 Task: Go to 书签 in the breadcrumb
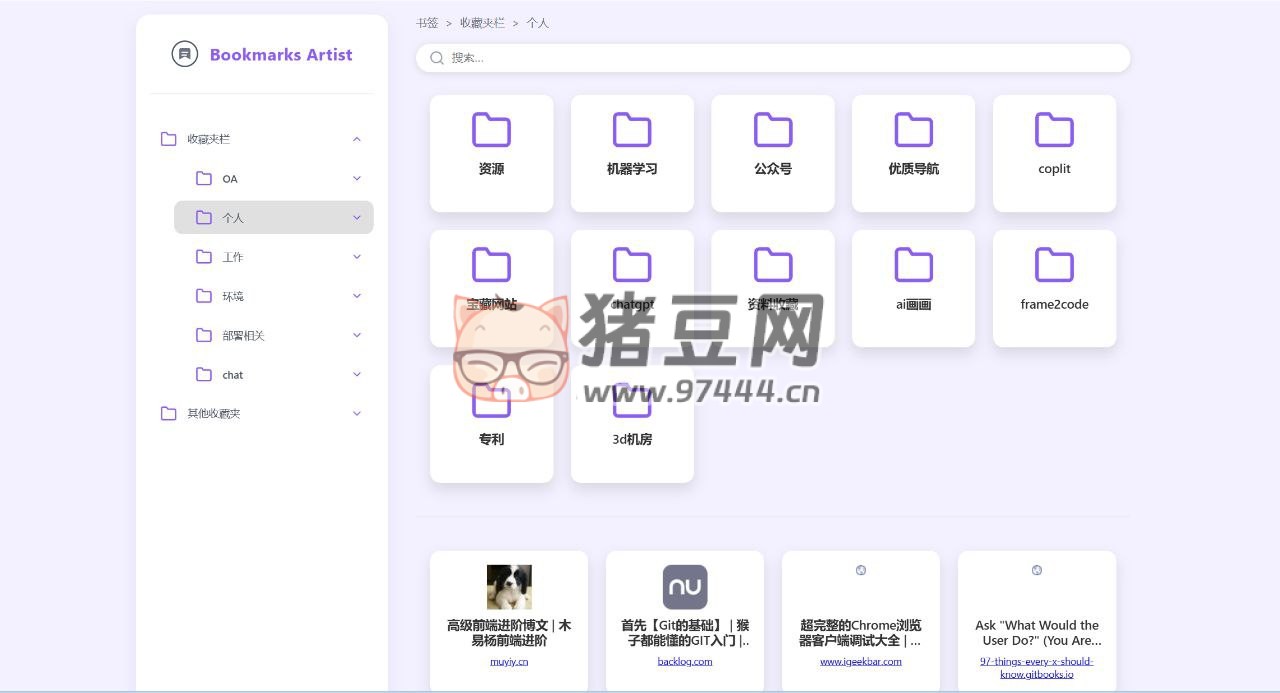(427, 23)
